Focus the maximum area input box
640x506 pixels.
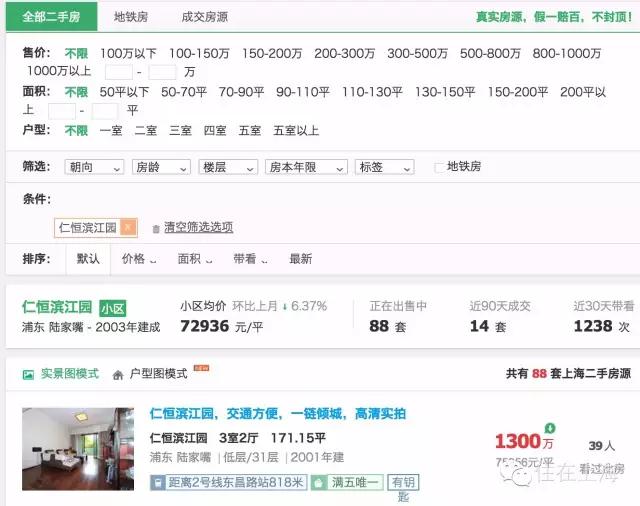click(x=105, y=111)
